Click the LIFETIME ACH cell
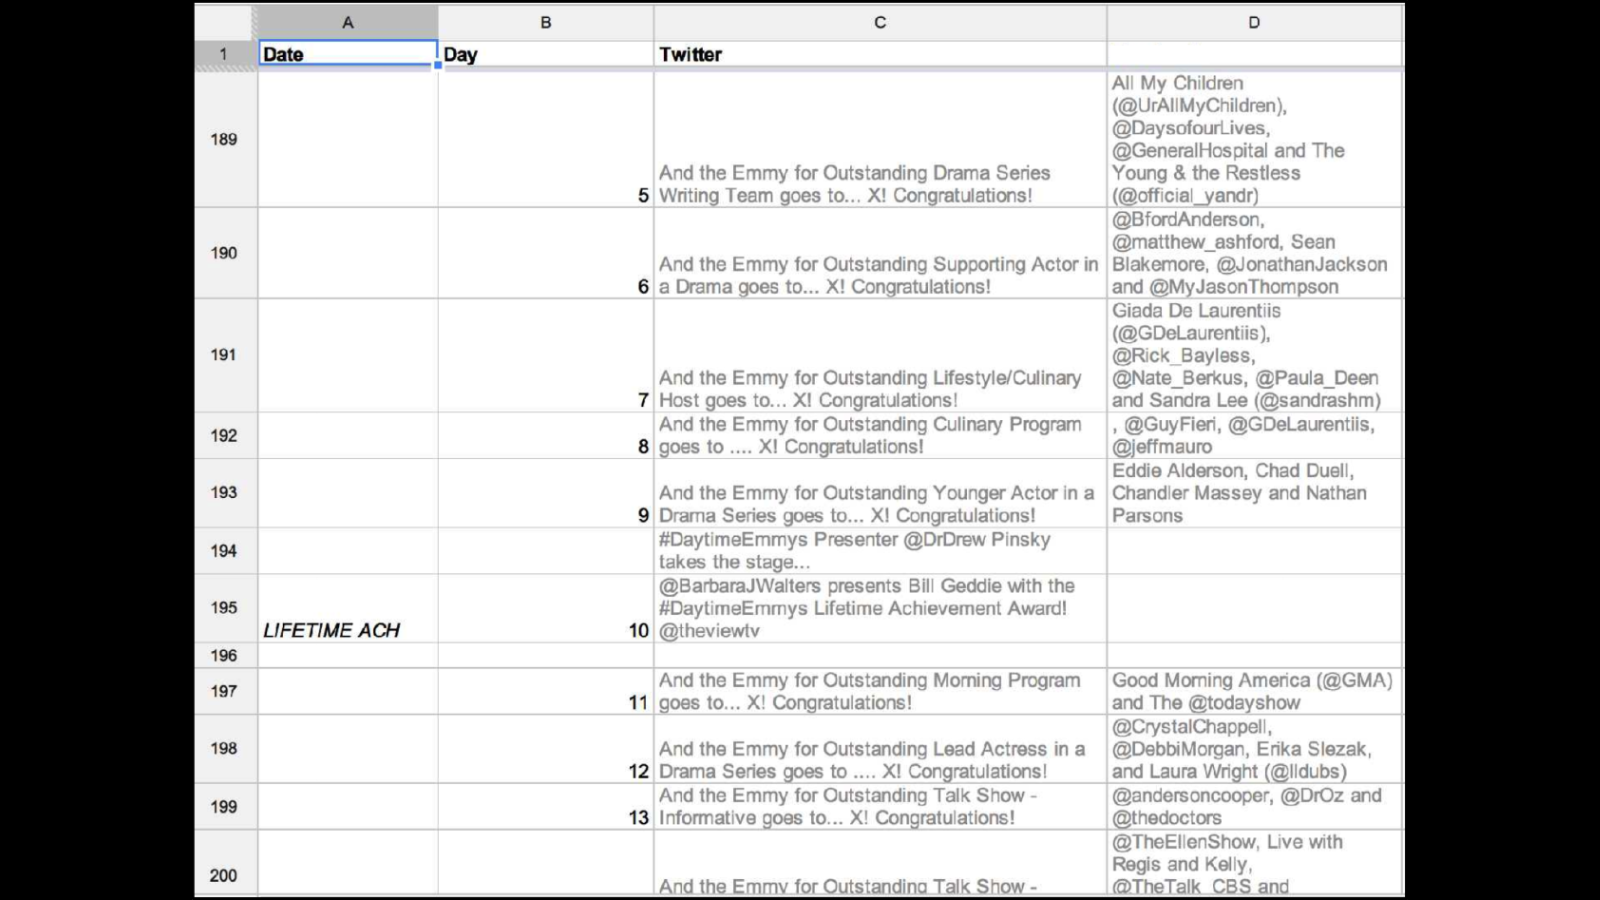1600x900 pixels. [x=347, y=608]
